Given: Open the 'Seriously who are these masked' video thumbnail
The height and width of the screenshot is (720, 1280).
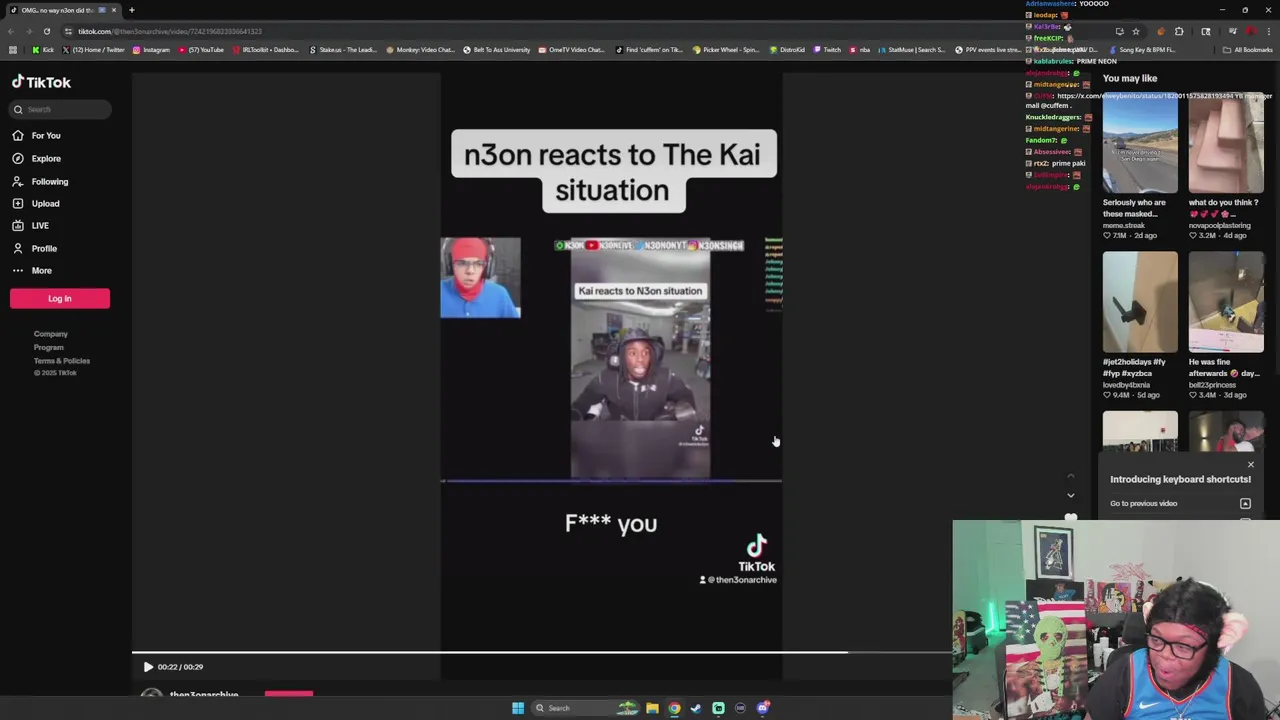Looking at the screenshot, I should (x=1140, y=144).
